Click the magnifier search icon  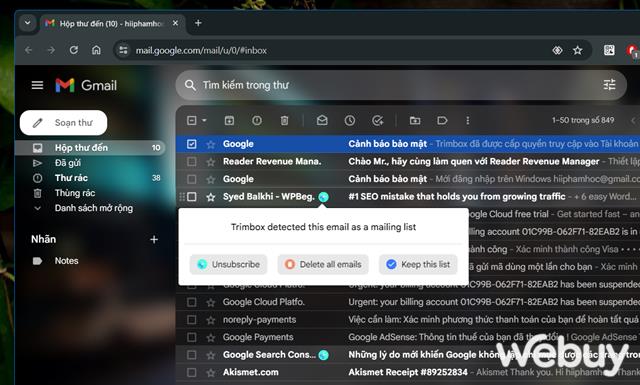point(190,85)
